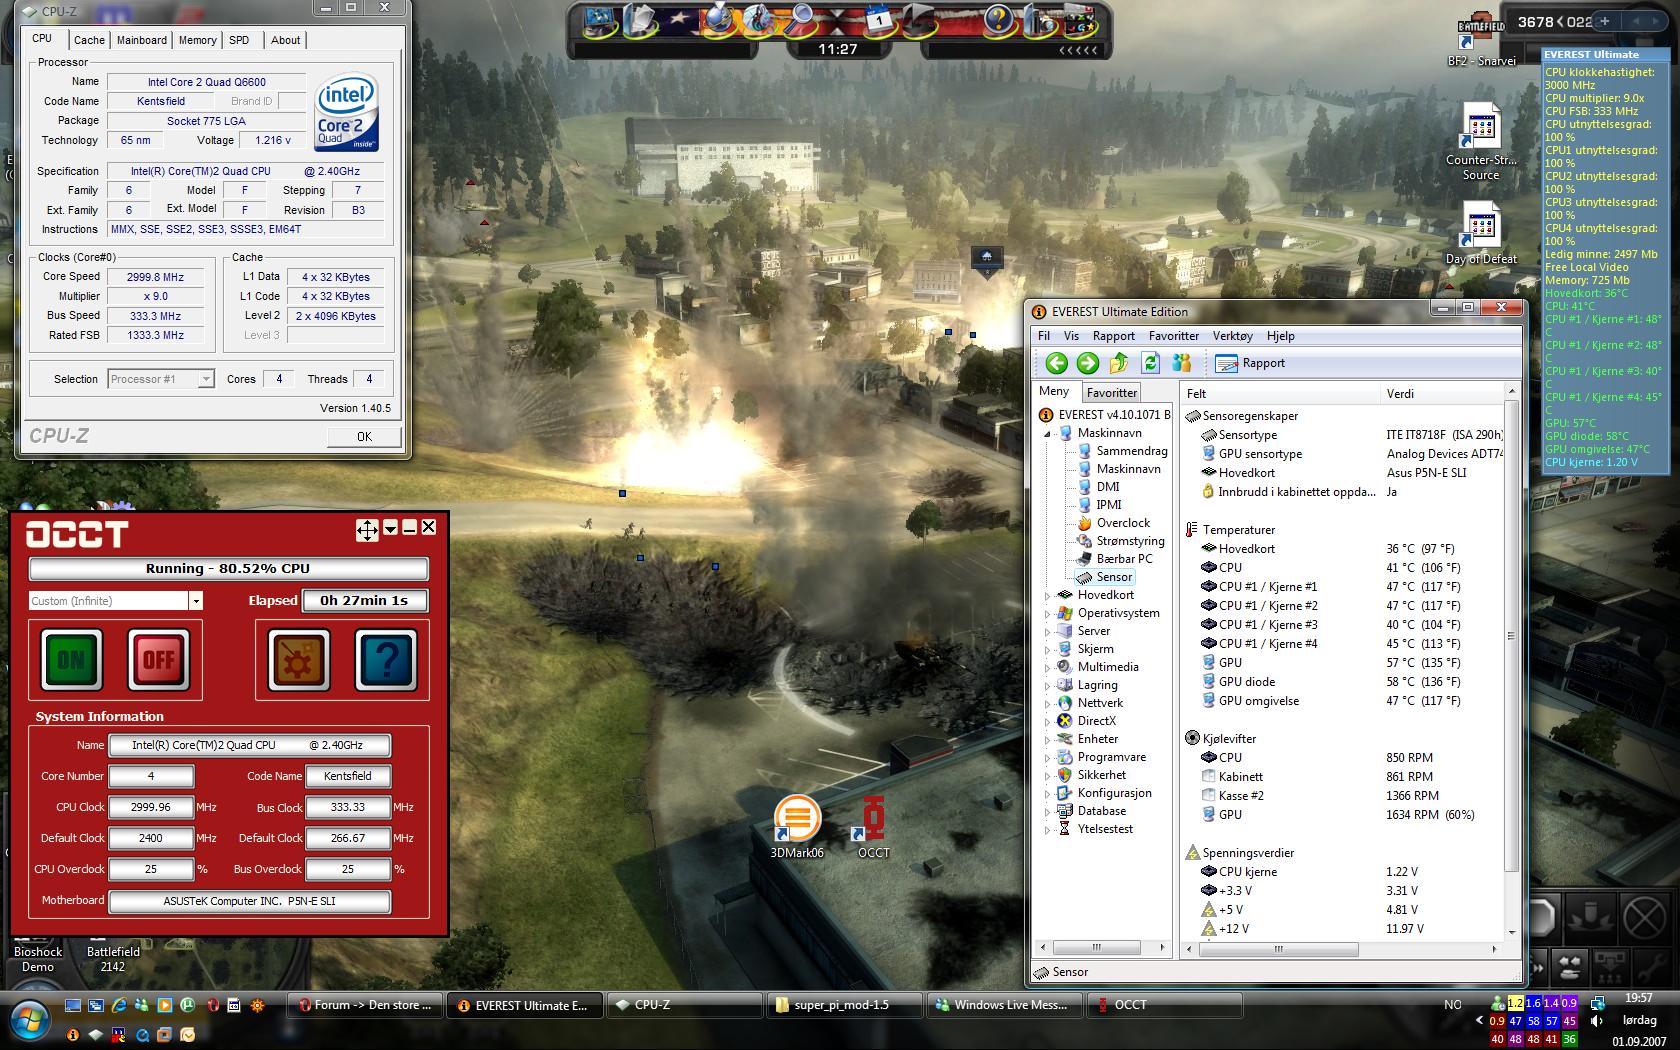
Task: Open OCCT settings gear icon
Action: coord(299,660)
